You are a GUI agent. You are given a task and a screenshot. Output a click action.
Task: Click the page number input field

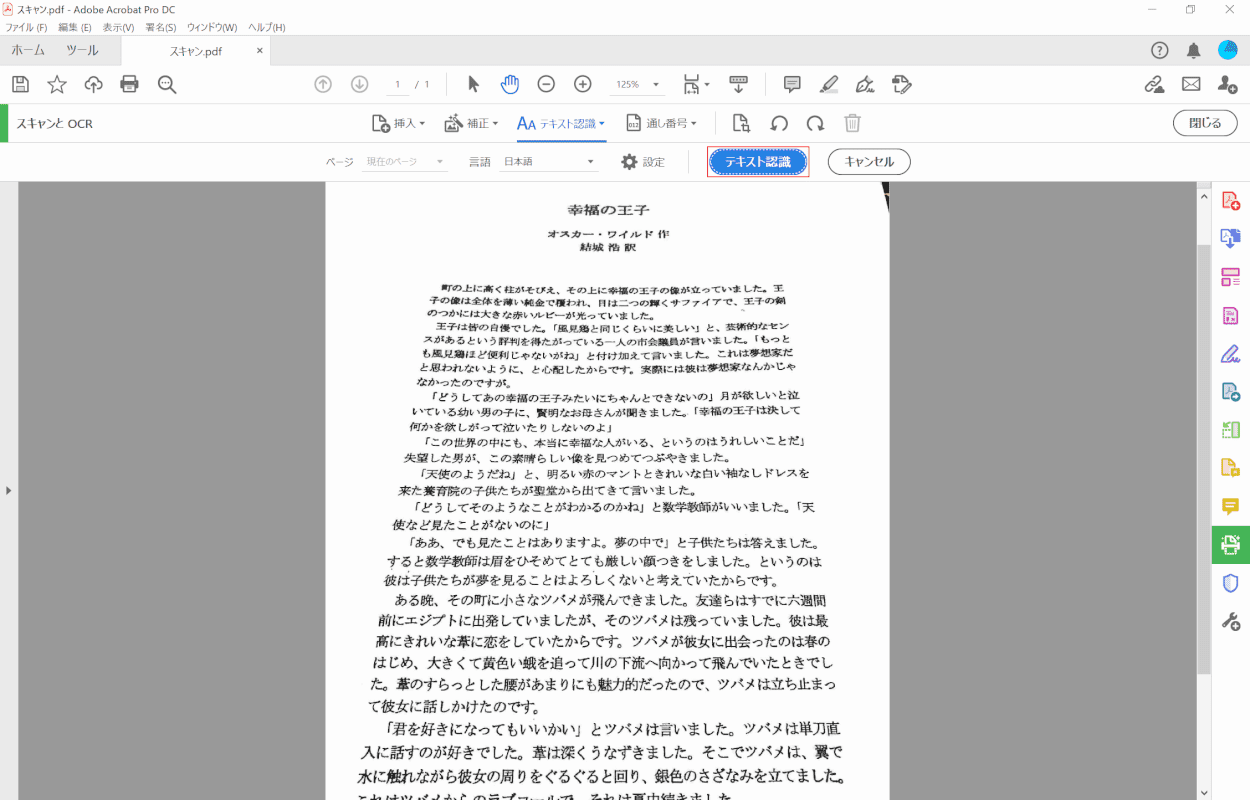pos(397,85)
